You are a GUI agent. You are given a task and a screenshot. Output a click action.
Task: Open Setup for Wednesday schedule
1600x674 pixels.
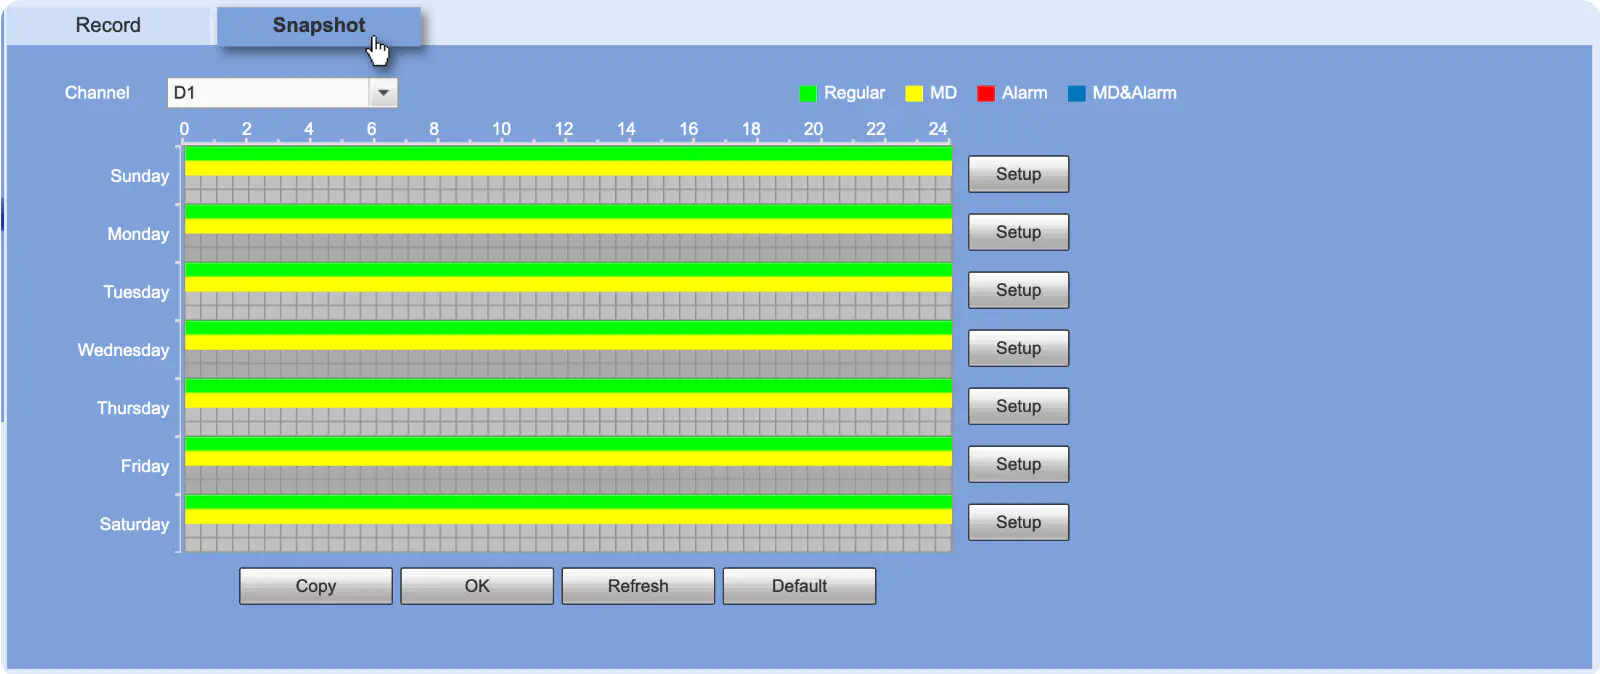click(1018, 348)
